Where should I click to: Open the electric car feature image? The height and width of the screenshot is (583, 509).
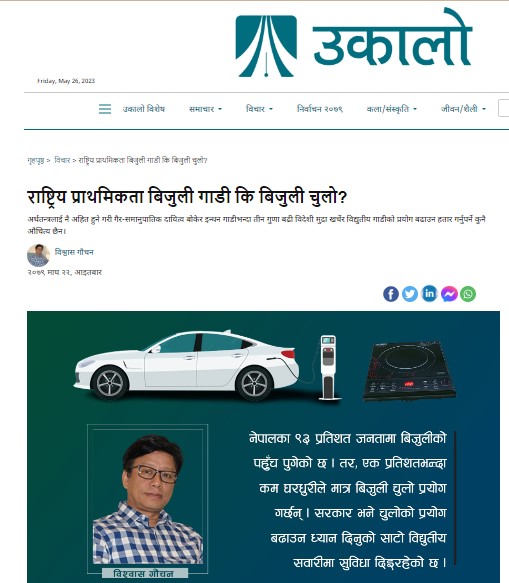[x=263, y=447]
